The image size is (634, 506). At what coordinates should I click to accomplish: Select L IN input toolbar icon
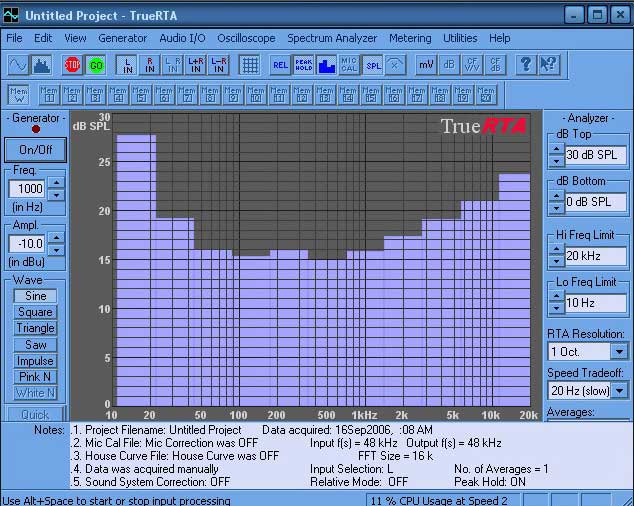[127, 65]
